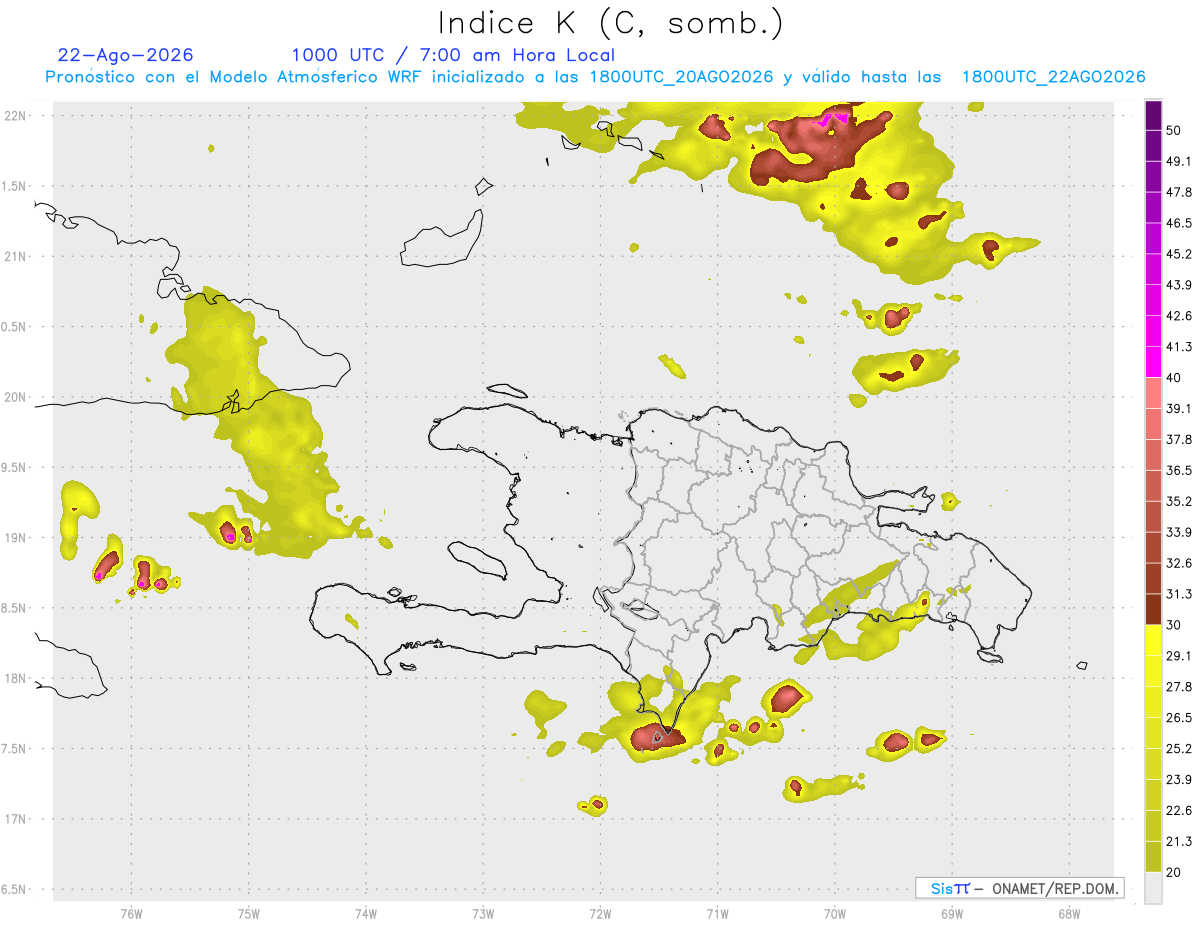Screen dimensions: 1200x927
Task: Click the '73W' longitude axis label
Action: (483, 913)
